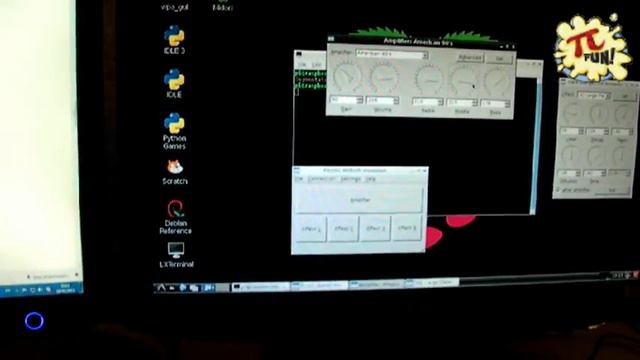640x360 pixels.
Task: Open the effect type dropdown in Effect window
Action: click(593, 96)
